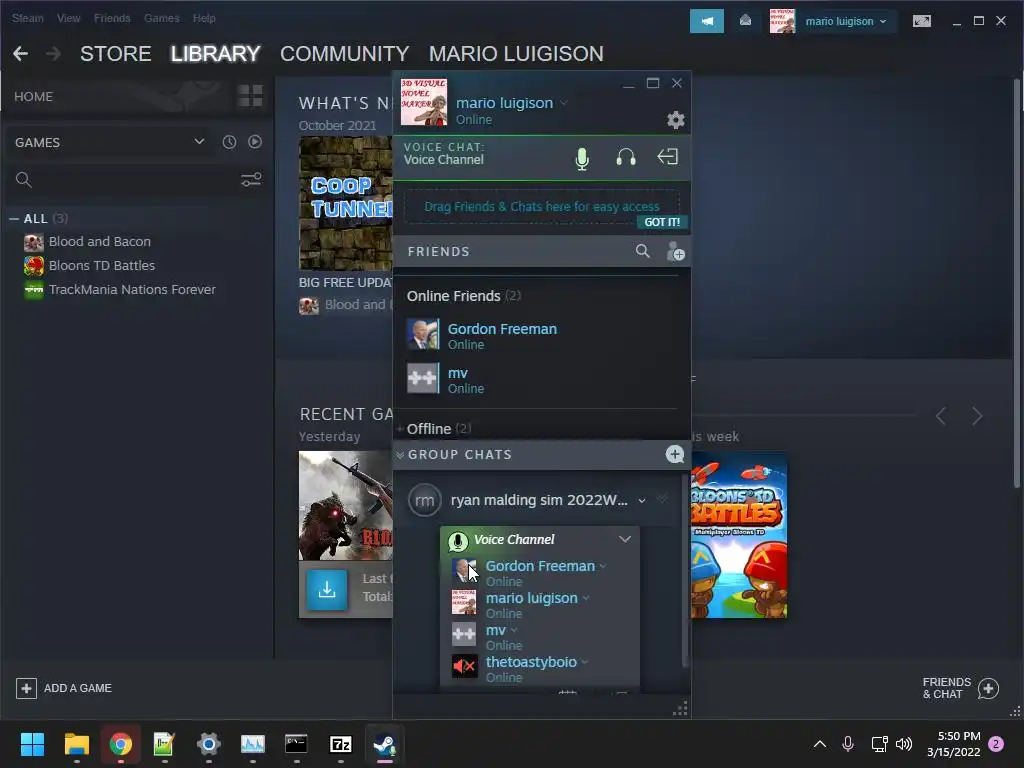Open the View menu

69,18
